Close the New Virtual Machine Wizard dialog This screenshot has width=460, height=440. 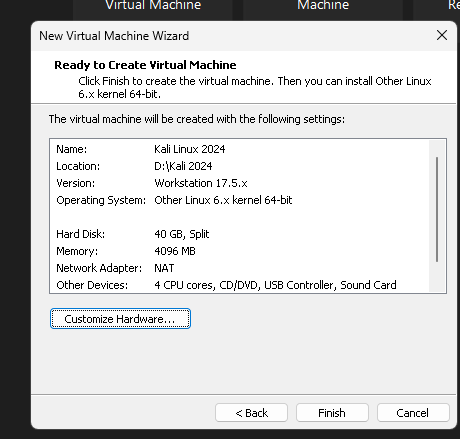point(442,35)
